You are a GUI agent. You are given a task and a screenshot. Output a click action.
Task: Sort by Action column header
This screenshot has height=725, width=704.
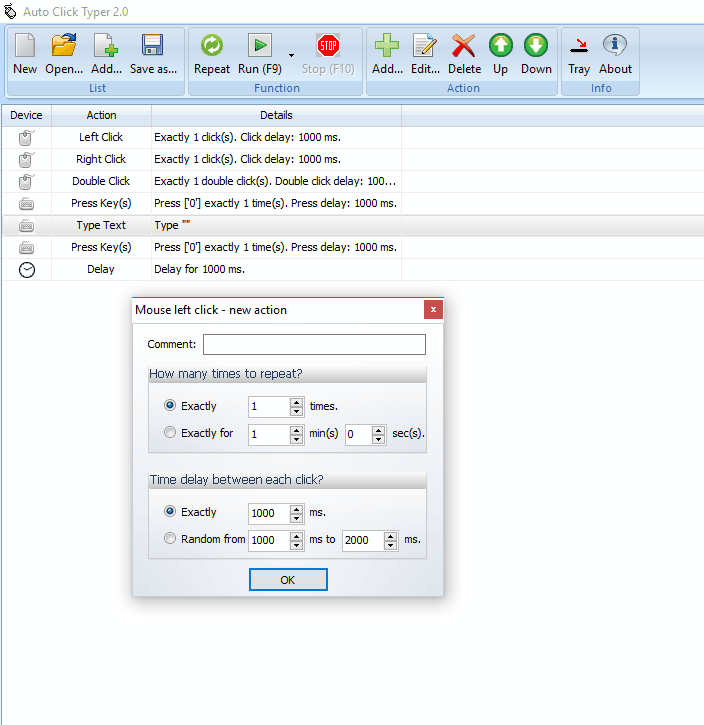pyautogui.click(x=101, y=115)
